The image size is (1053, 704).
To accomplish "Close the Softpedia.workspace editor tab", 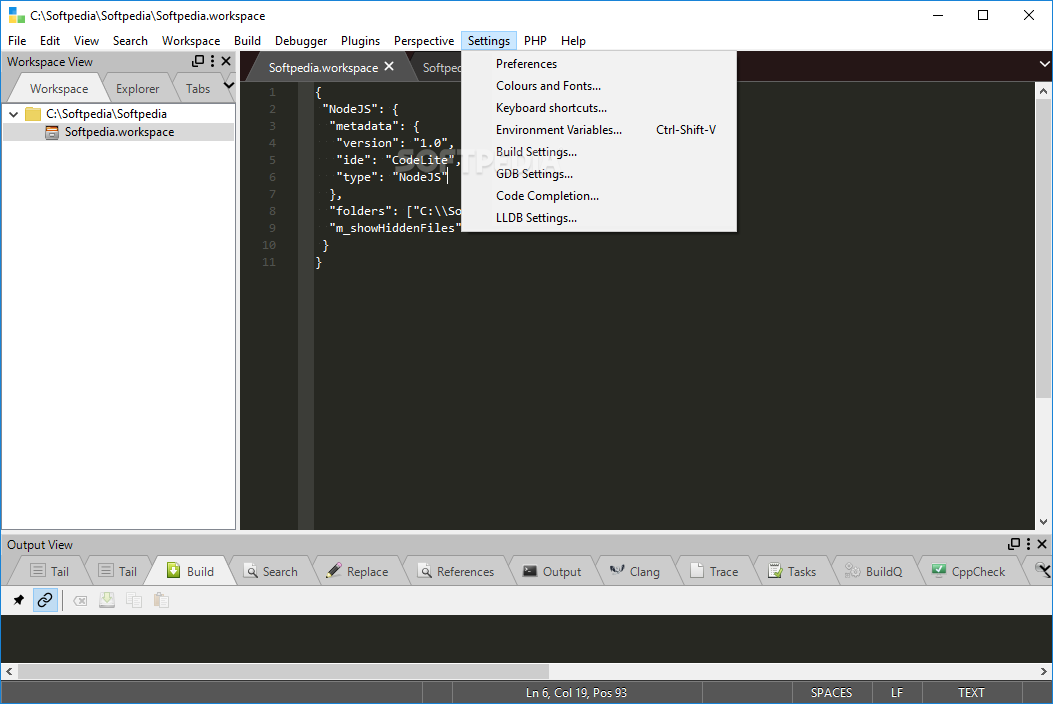I will tap(389, 67).
